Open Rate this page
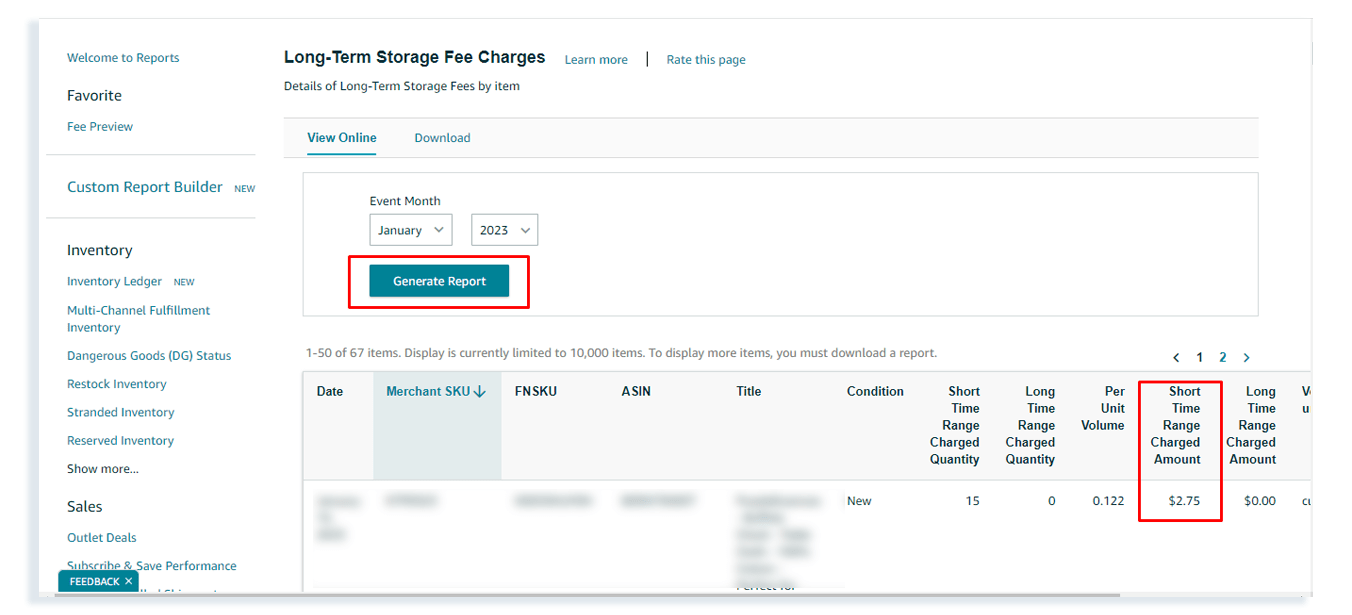This screenshot has width=1352, height=615. click(705, 59)
